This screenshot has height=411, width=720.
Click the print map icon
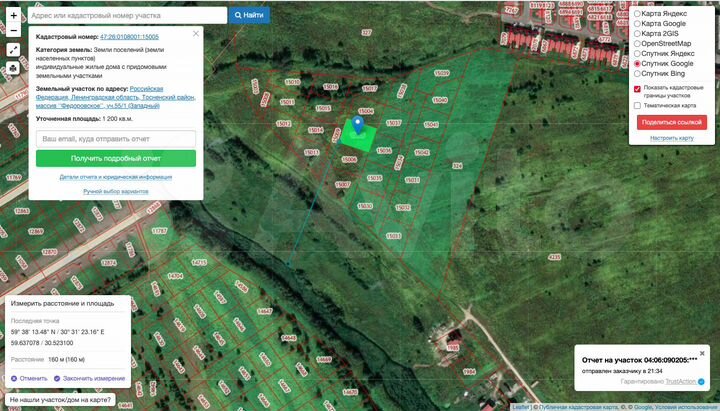pos(13,67)
